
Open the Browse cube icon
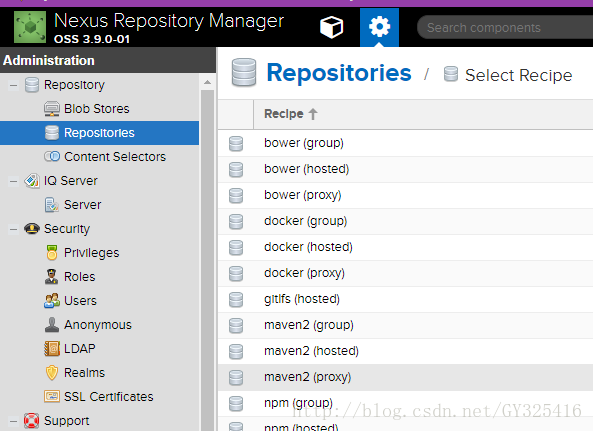click(331, 27)
